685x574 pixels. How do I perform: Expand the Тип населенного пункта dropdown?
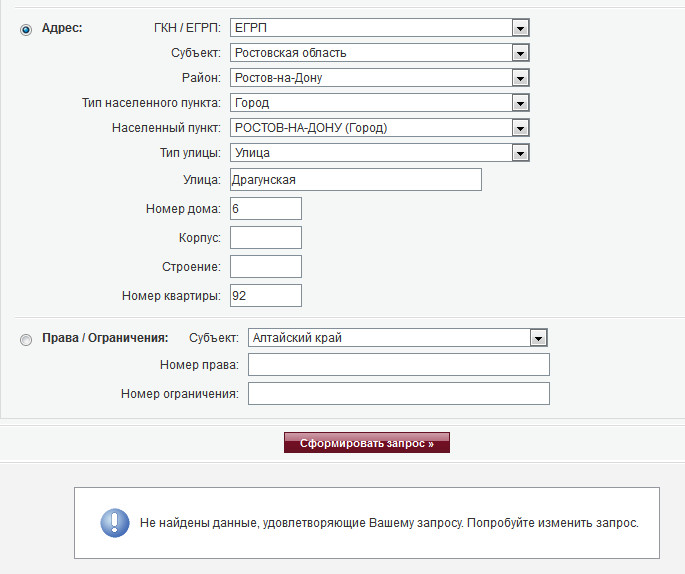tap(379, 103)
